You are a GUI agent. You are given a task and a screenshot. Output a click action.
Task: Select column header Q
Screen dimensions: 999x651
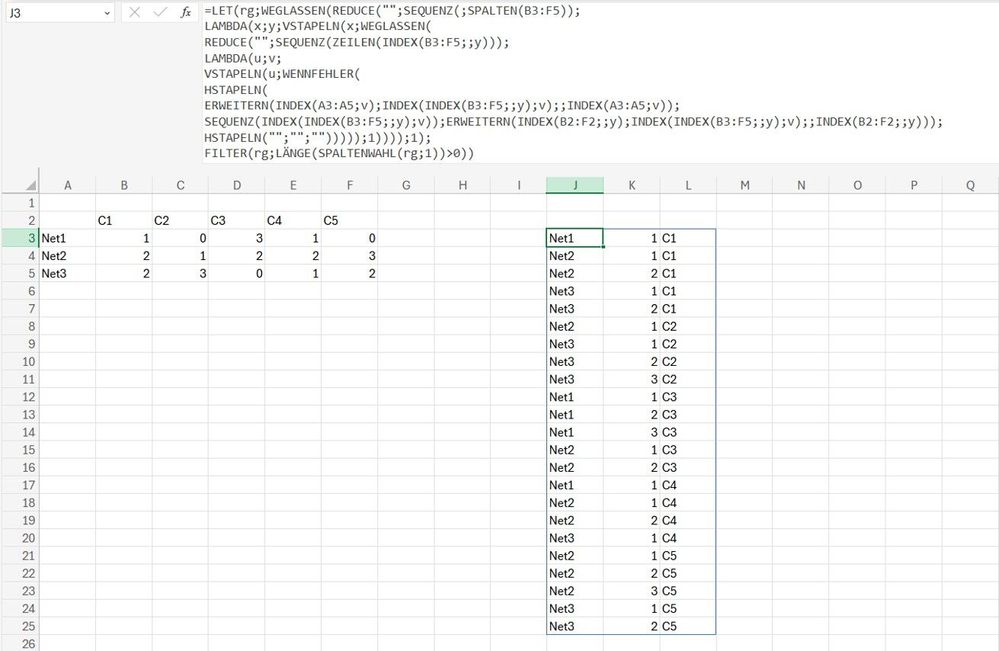pos(969,185)
